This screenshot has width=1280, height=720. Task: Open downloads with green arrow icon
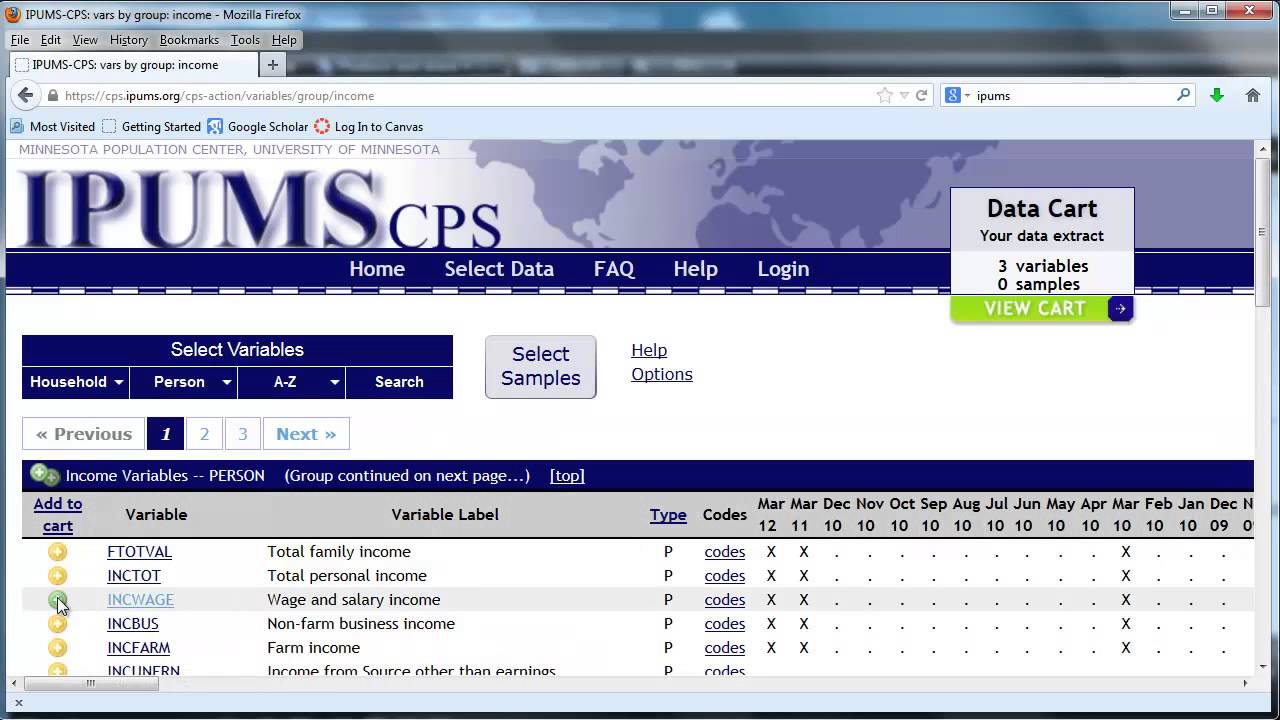pyautogui.click(x=1217, y=96)
